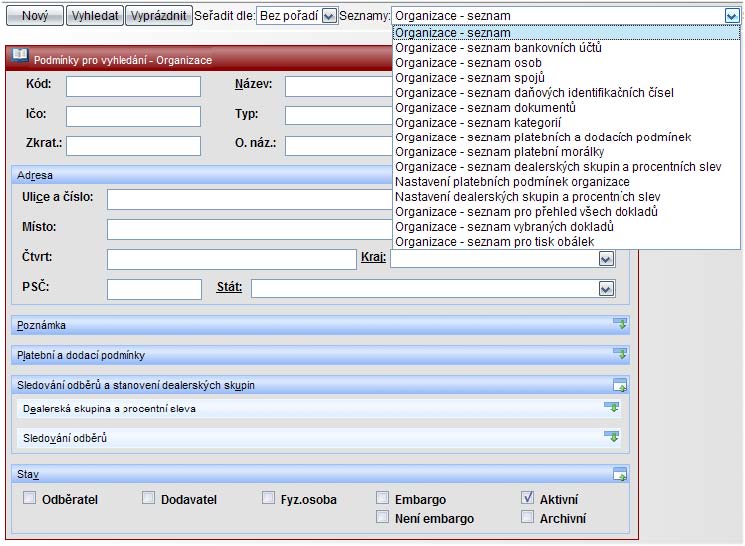Enable the Archivní checkbox

527,517
